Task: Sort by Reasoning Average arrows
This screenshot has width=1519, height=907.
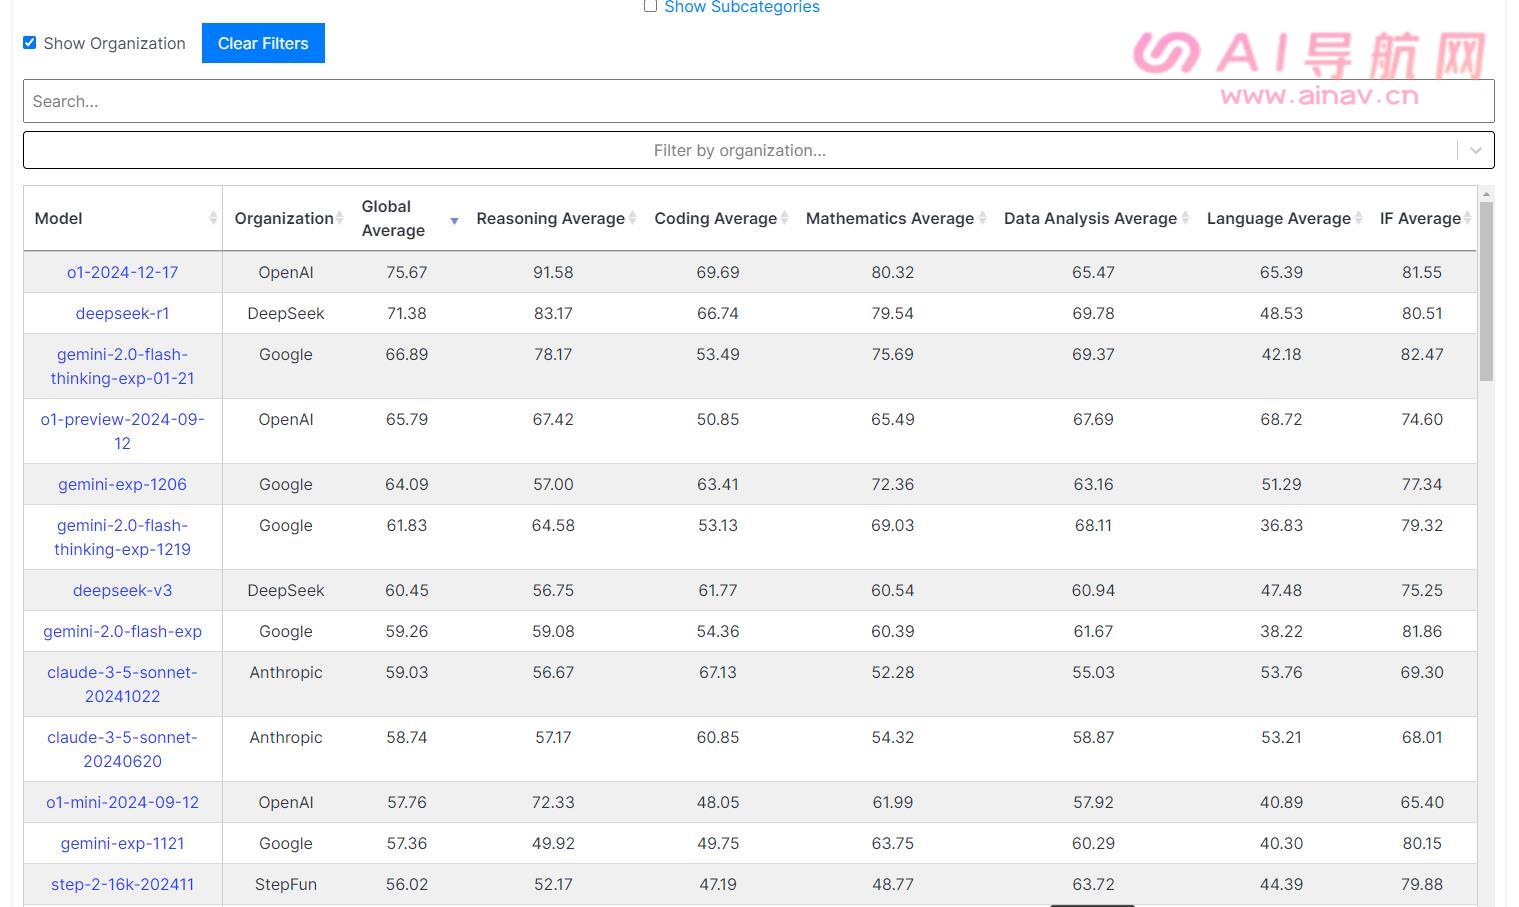Action: [632, 218]
